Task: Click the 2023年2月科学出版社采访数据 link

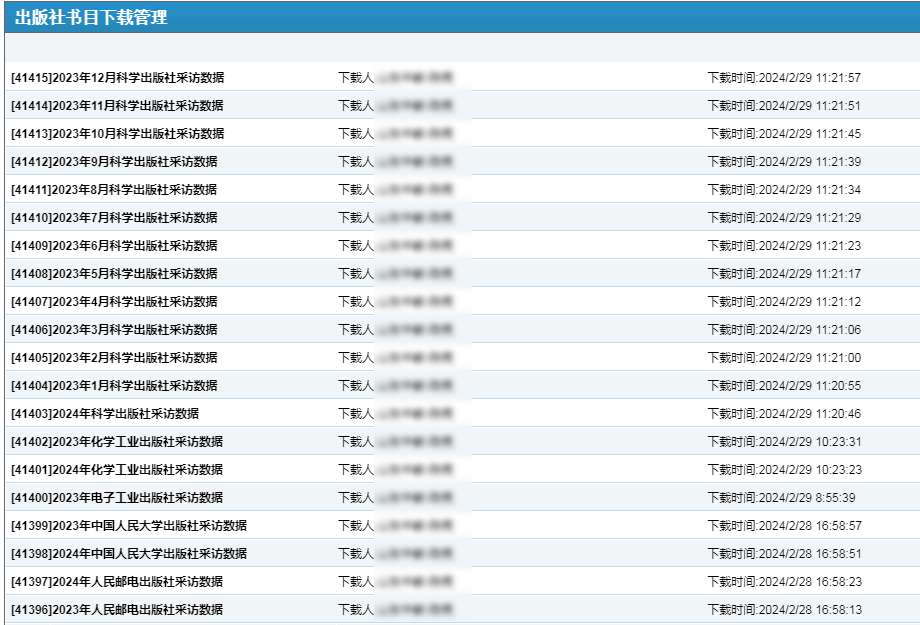Action: (x=114, y=358)
